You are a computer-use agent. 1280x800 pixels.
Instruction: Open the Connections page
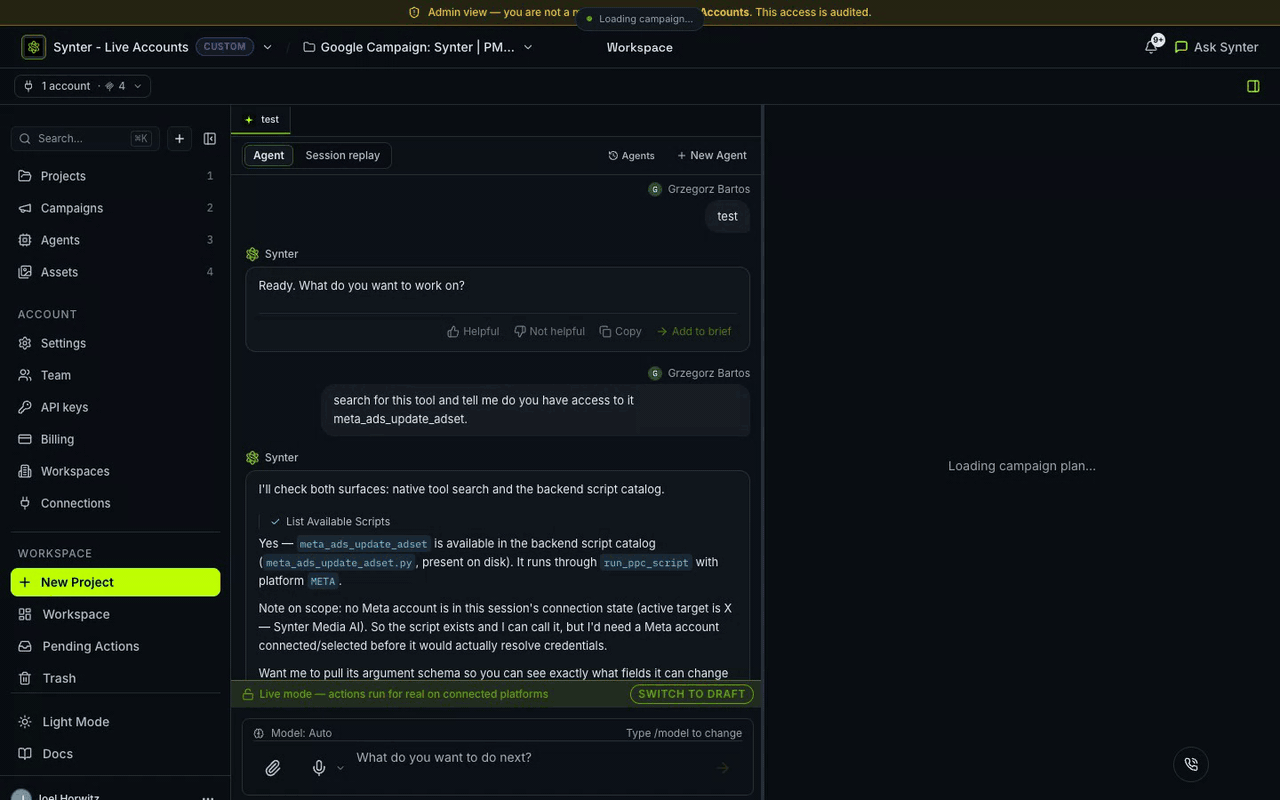click(x=115, y=503)
